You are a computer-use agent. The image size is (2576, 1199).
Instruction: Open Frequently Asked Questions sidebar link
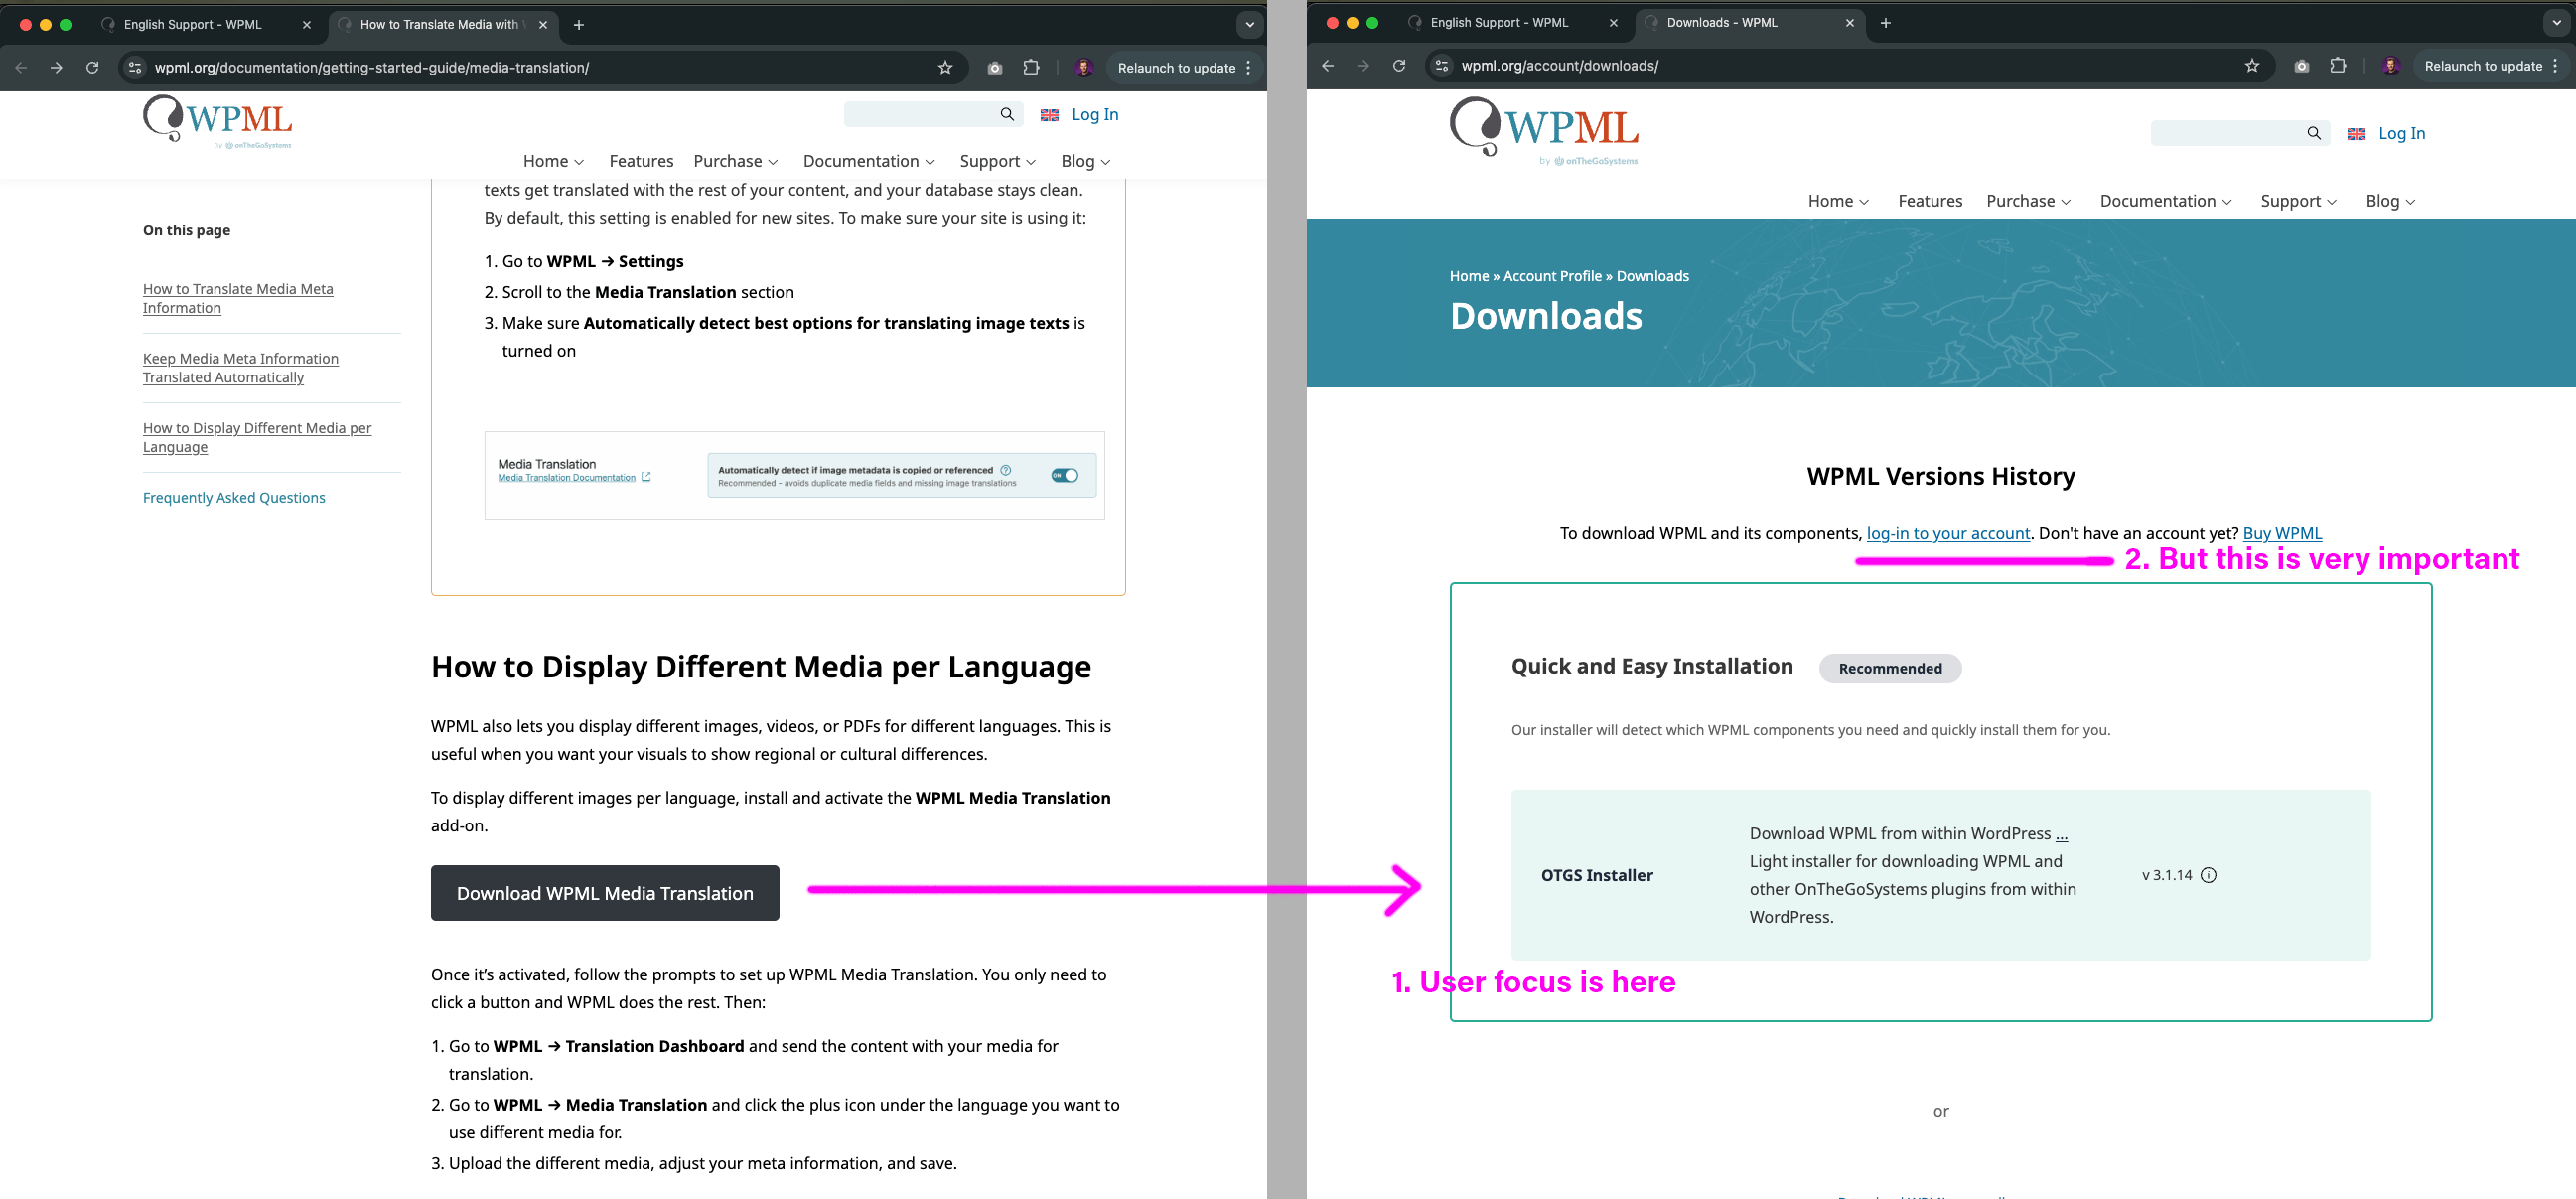pos(234,497)
